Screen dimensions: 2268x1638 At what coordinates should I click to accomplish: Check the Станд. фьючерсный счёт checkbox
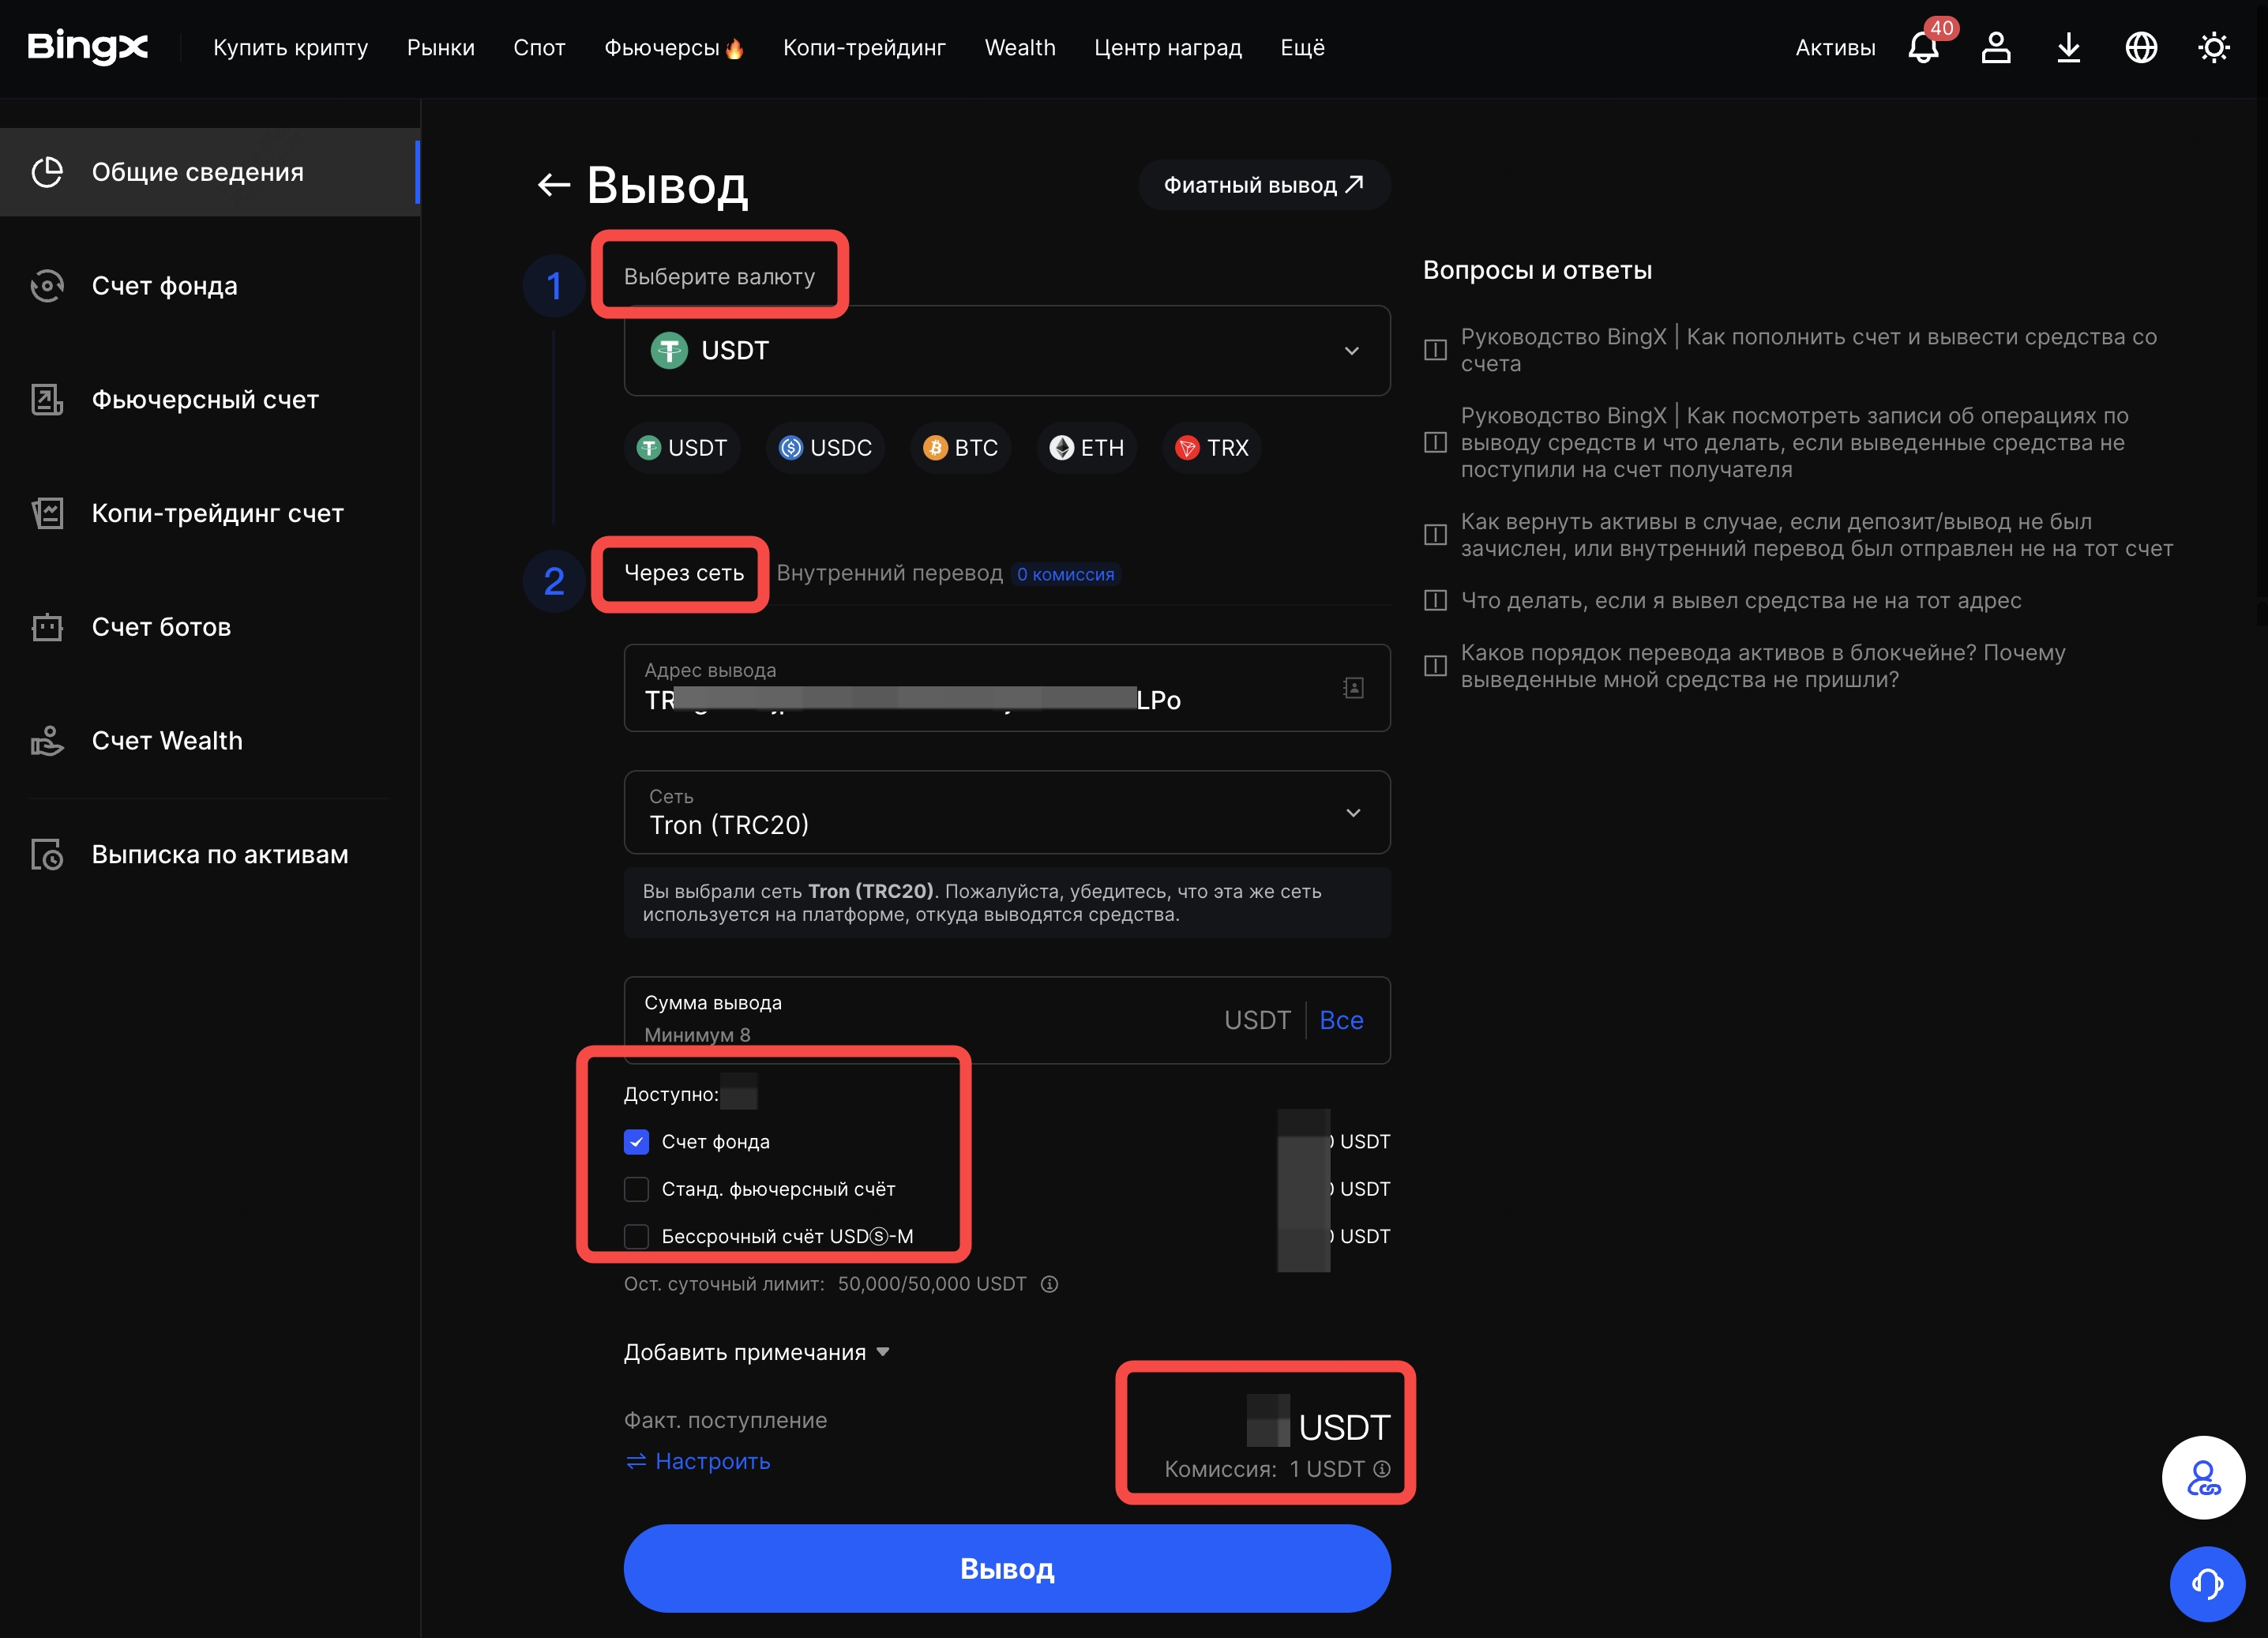[x=636, y=1189]
